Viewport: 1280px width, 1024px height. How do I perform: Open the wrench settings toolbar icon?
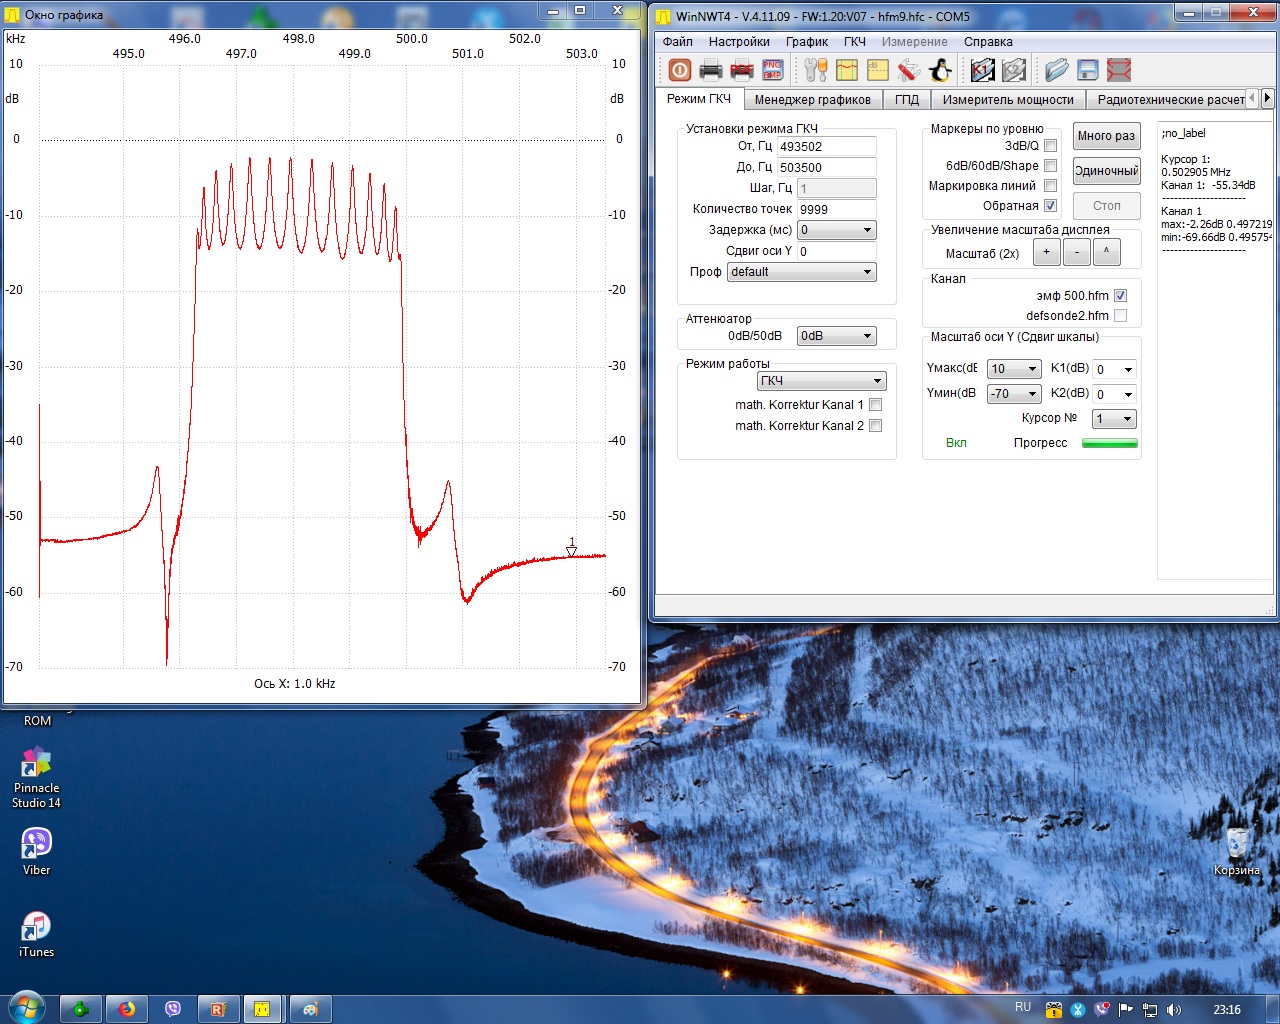pyautogui.click(x=816, y=70)
